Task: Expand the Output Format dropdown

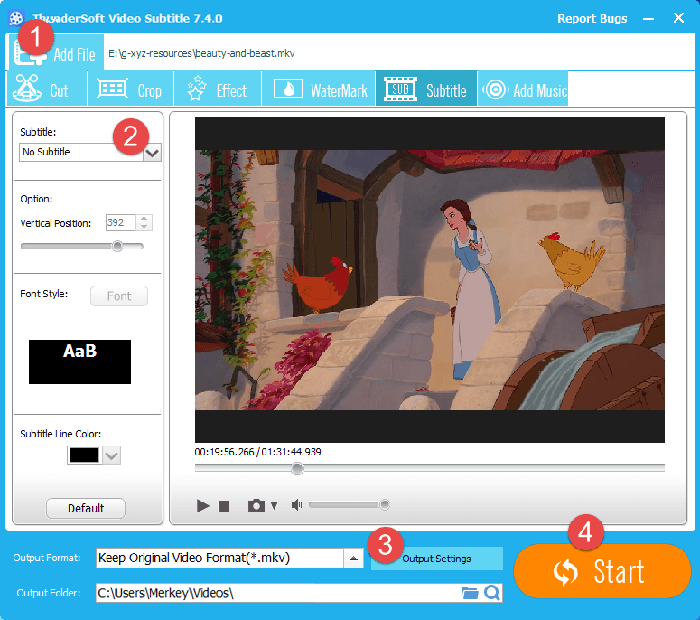Action: click(354, 558)
